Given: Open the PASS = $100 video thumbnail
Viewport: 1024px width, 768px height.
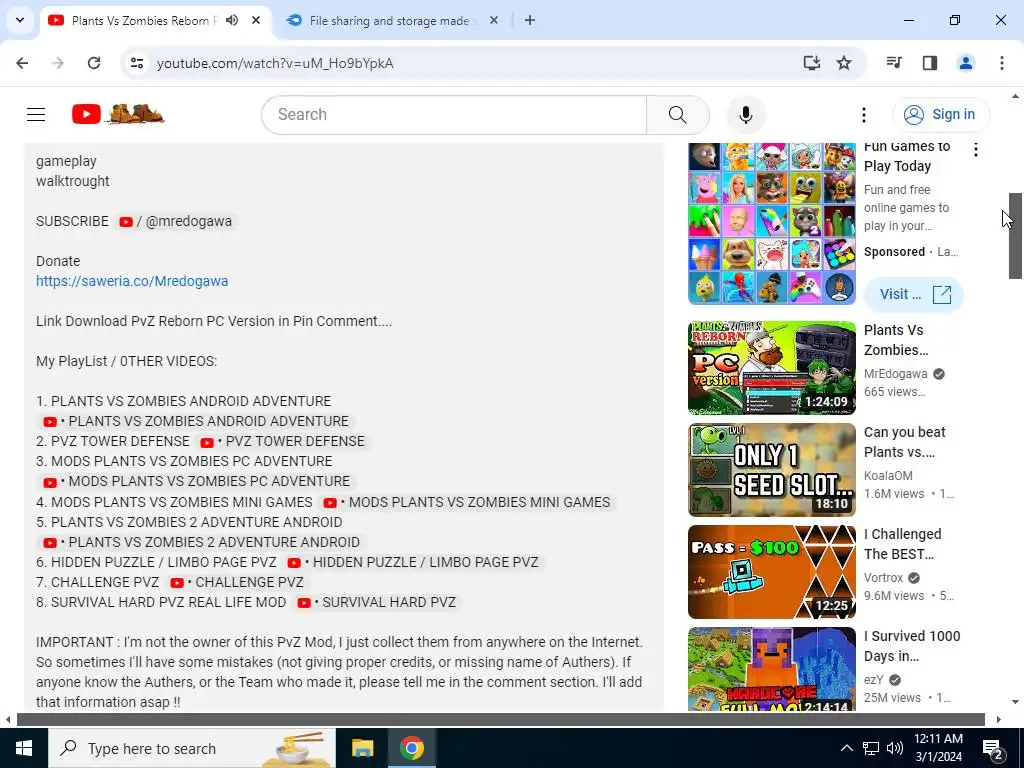Looking at the screenshot, I should (771, 571).
